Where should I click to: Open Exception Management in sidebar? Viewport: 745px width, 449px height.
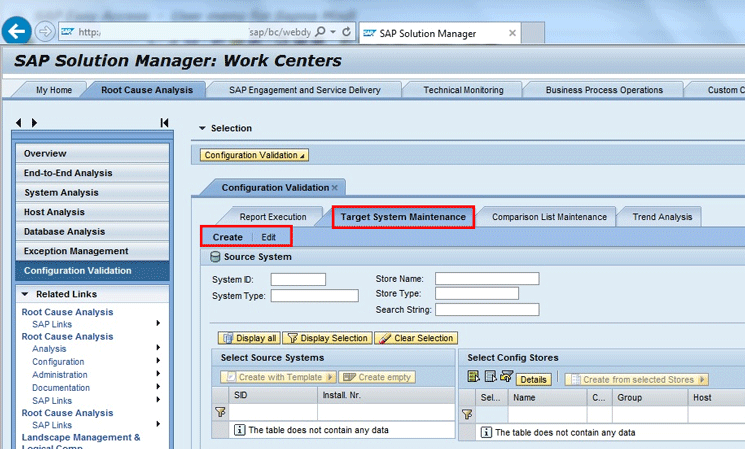(x=92, y=251)
